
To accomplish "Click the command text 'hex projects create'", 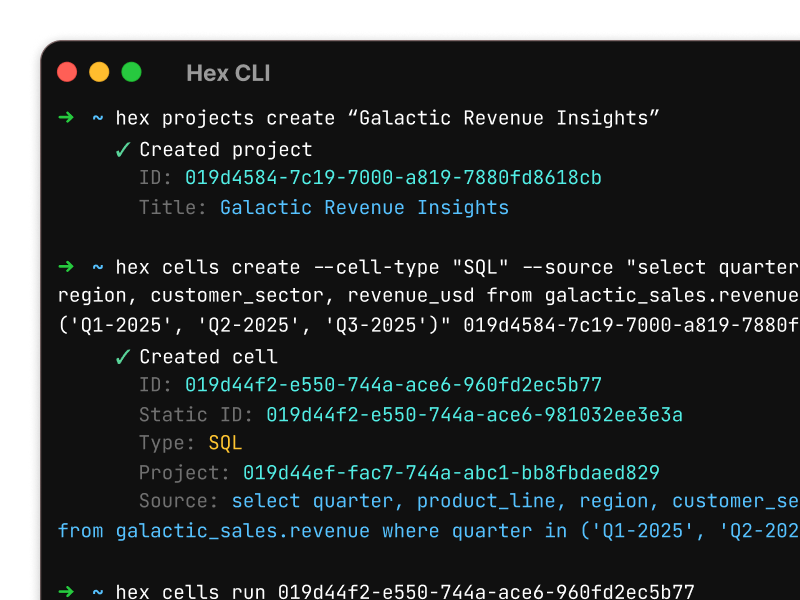I will pos(225,118).
